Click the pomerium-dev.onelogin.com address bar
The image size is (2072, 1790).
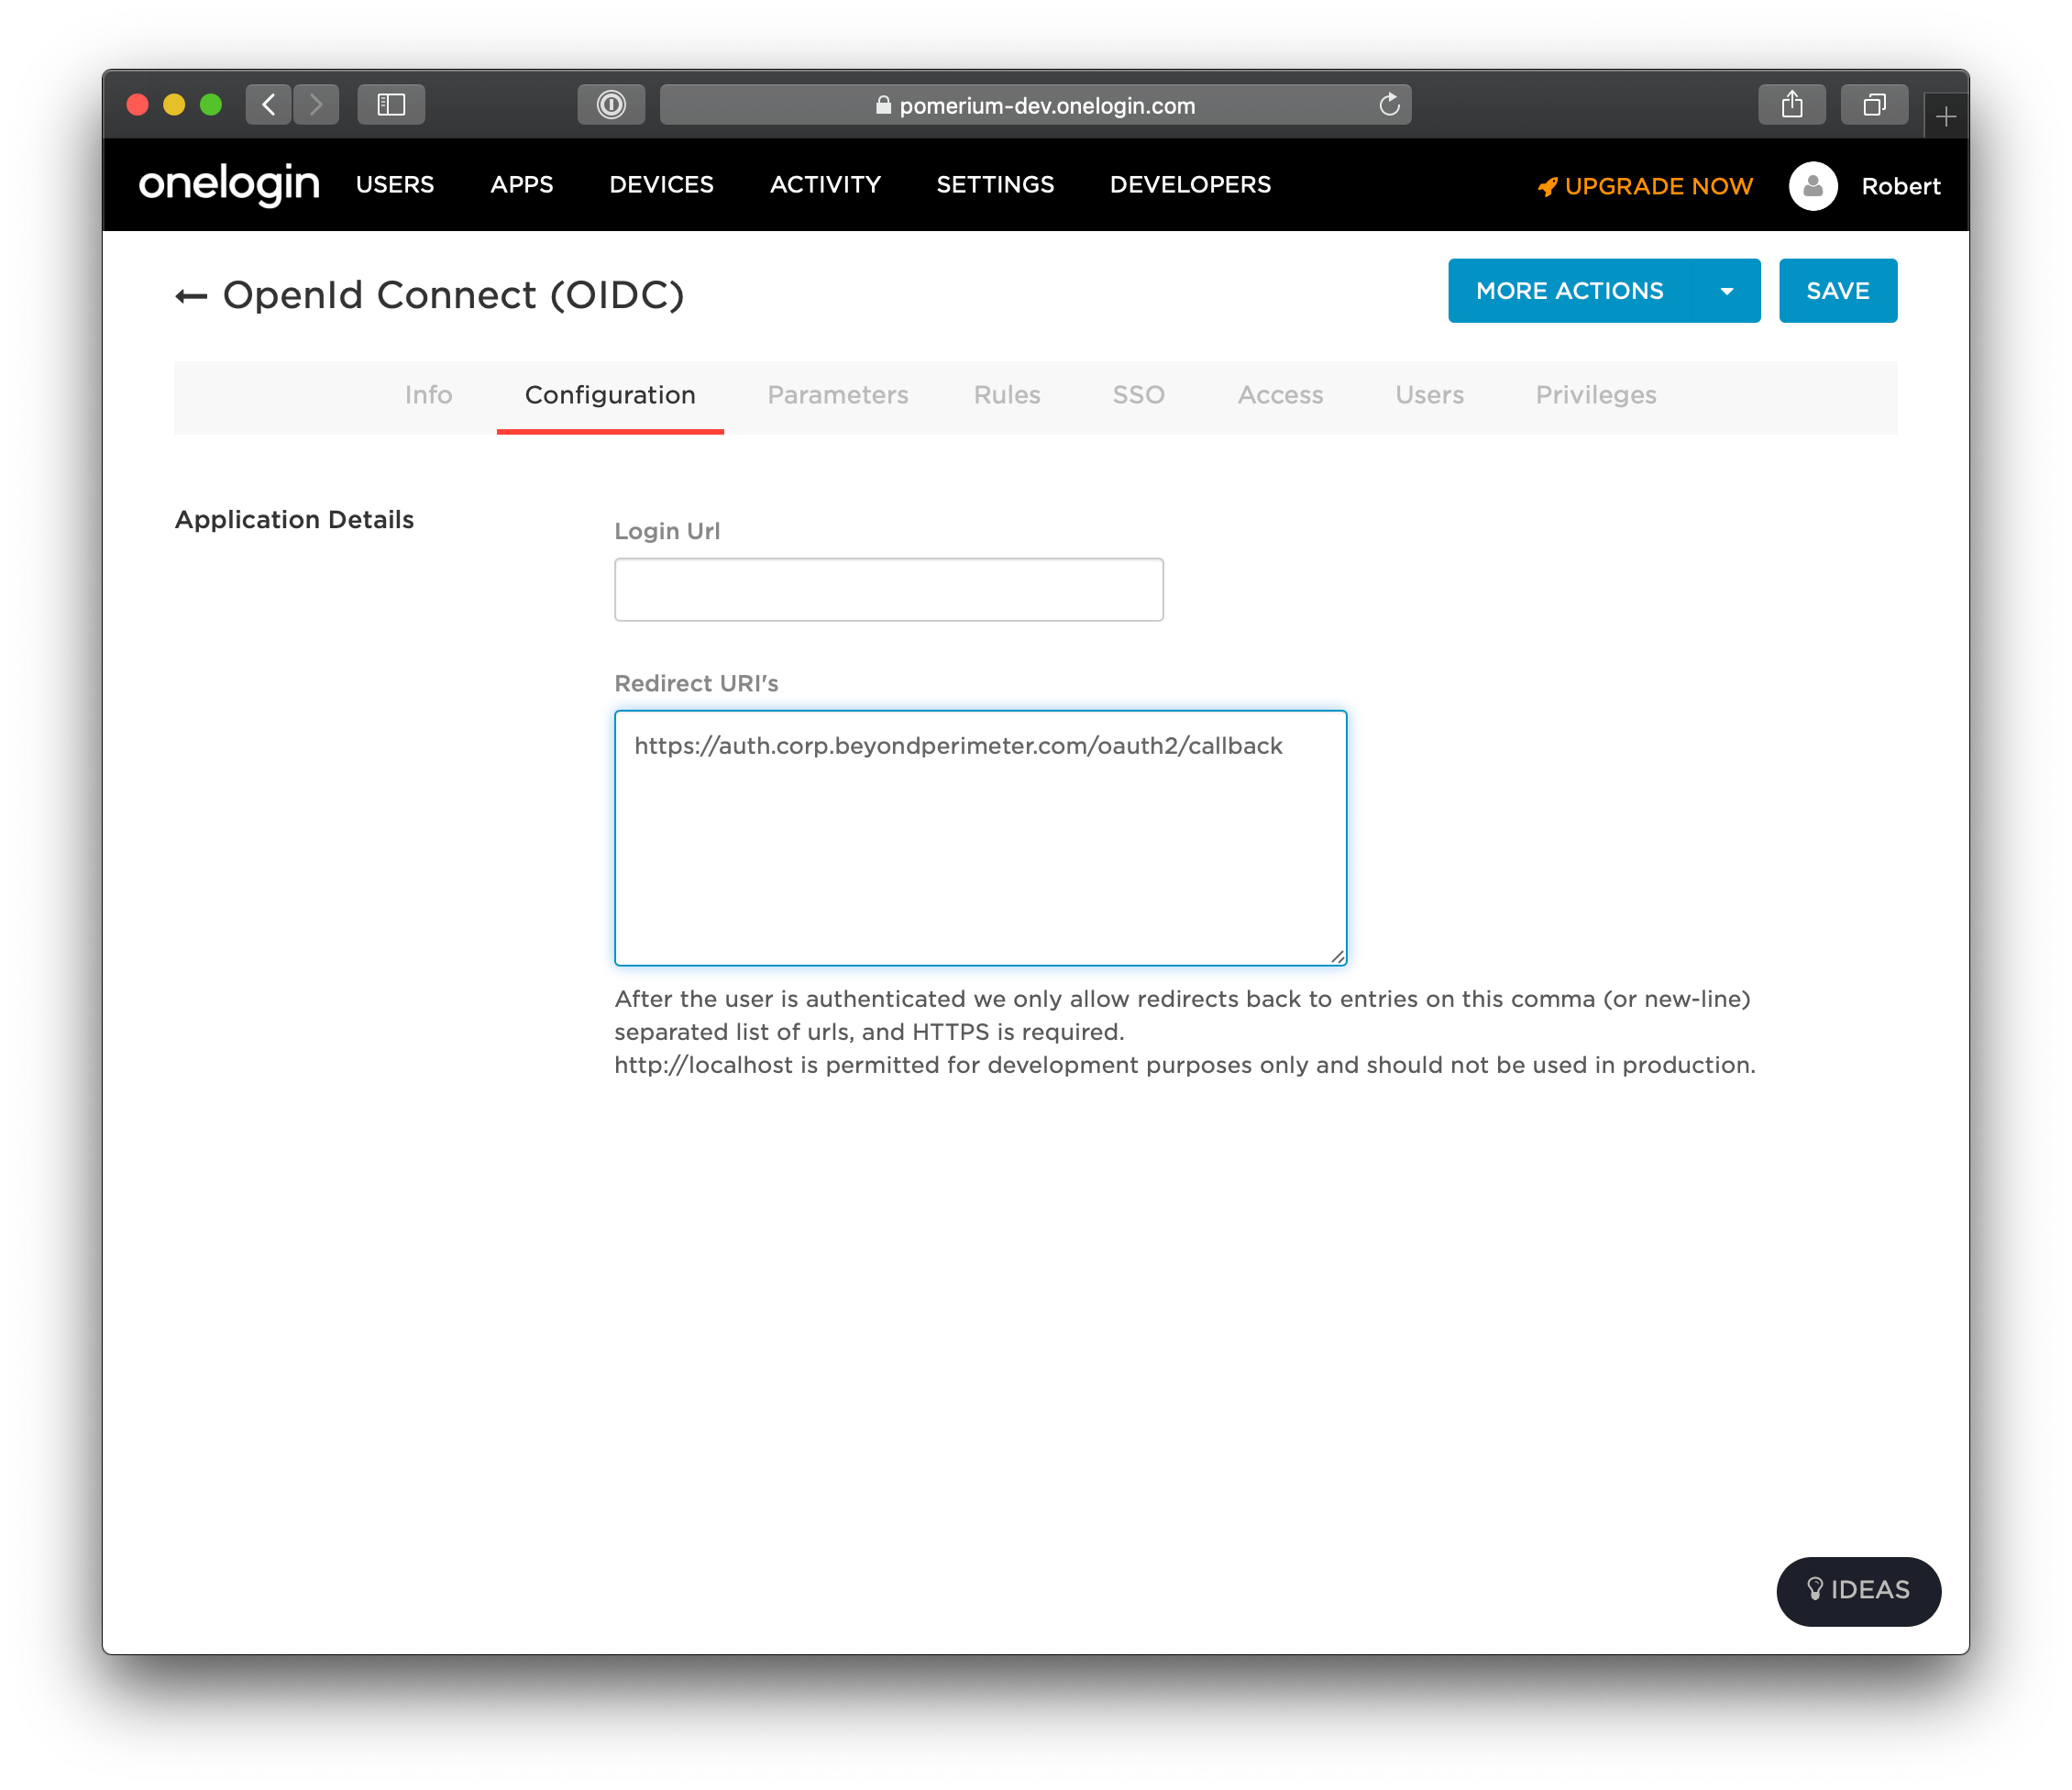pyautogui.click(x=1036, y=105)
